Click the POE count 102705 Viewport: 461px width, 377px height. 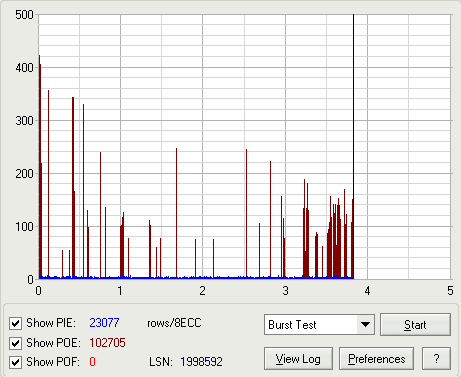point(107,343)
